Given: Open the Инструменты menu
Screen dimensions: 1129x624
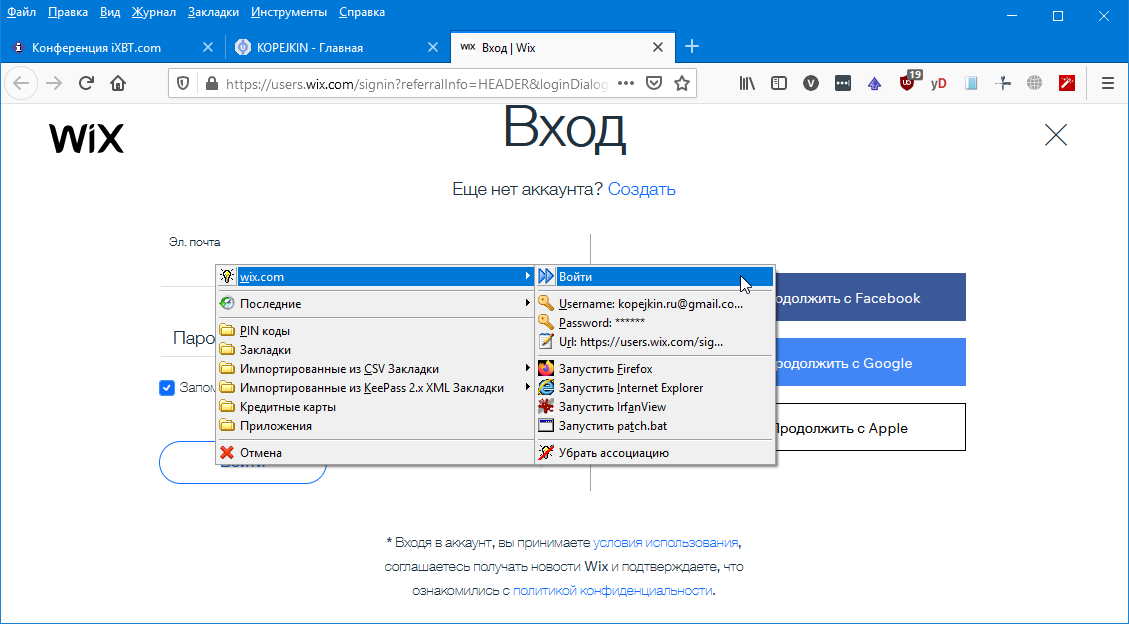Looking at the screenshot, I should [289, 12].
